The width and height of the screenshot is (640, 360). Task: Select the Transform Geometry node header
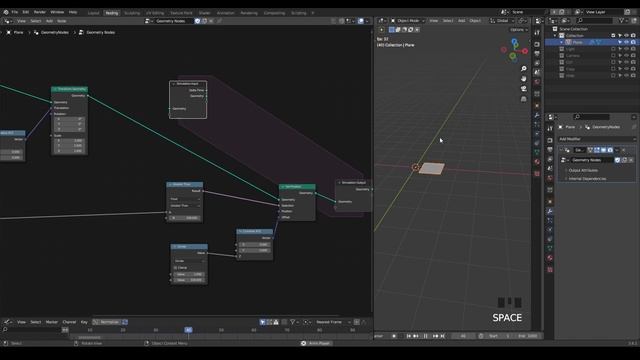69,89
